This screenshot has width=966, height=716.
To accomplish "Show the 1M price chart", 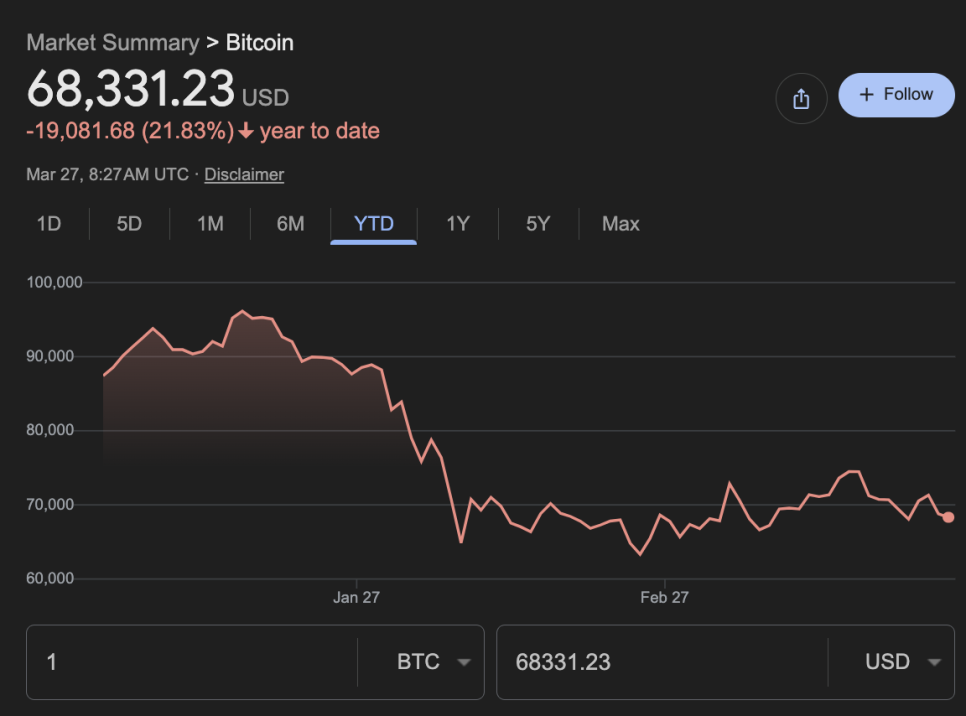I will point(210,224).
